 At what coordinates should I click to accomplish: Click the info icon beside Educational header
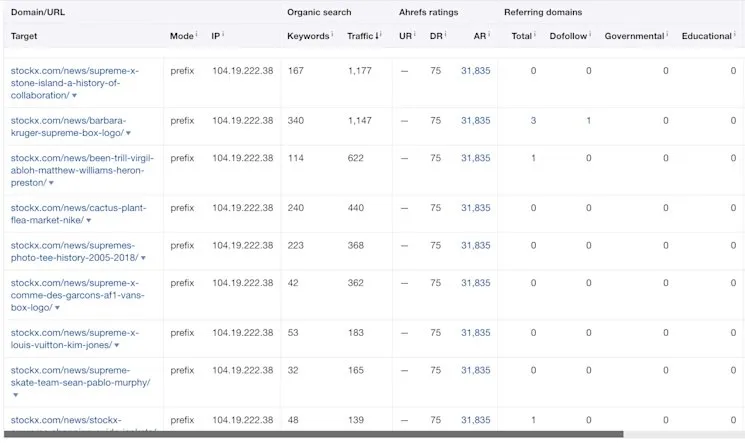pyautogui.click(x=735, y=34)
